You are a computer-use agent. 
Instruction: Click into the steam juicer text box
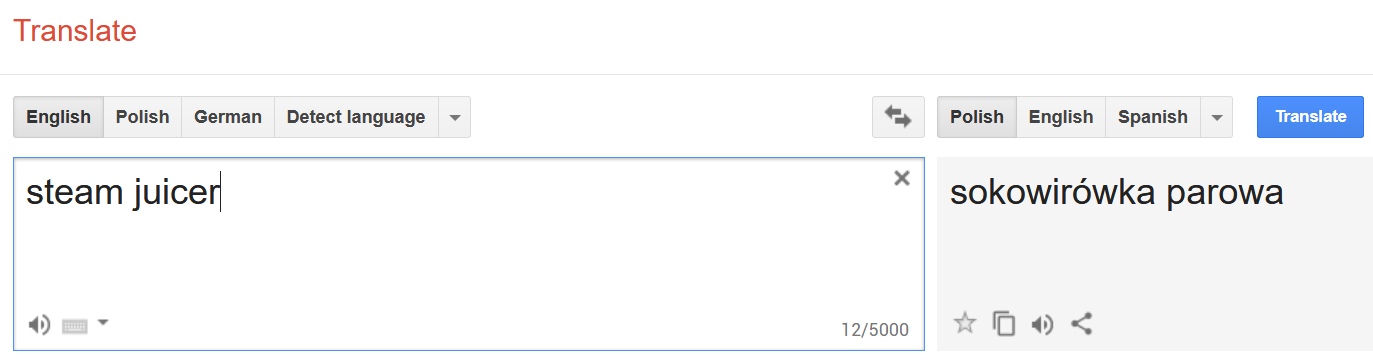click(469, 254)
